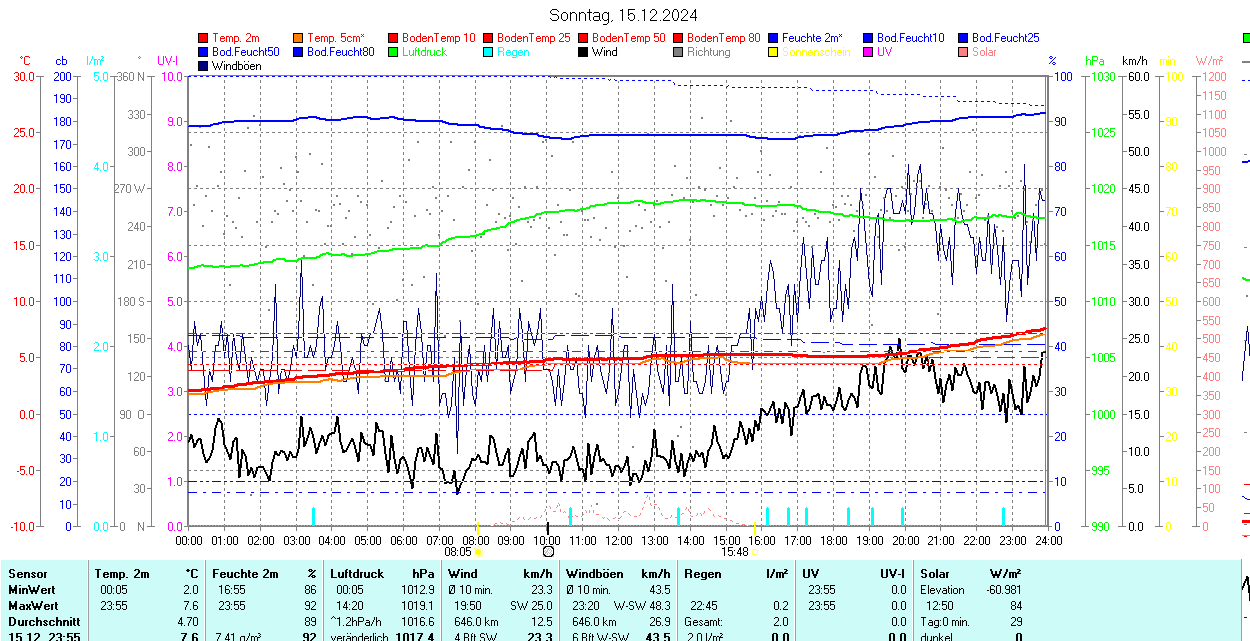Click the magenta UV legend marker

pyautogui.click(x=869, y=52)
